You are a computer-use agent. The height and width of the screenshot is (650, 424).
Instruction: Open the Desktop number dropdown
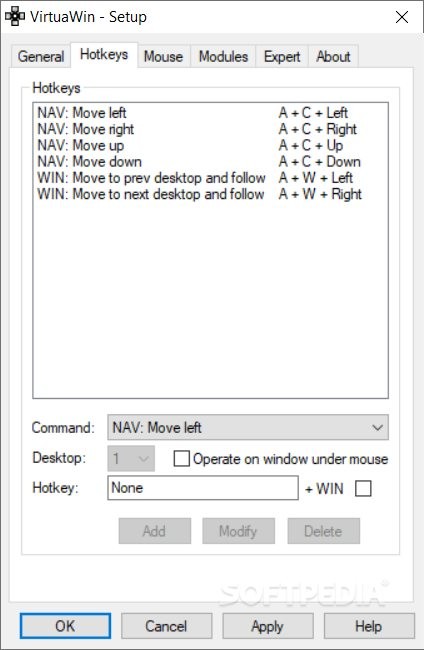click(x=131, y=458)
